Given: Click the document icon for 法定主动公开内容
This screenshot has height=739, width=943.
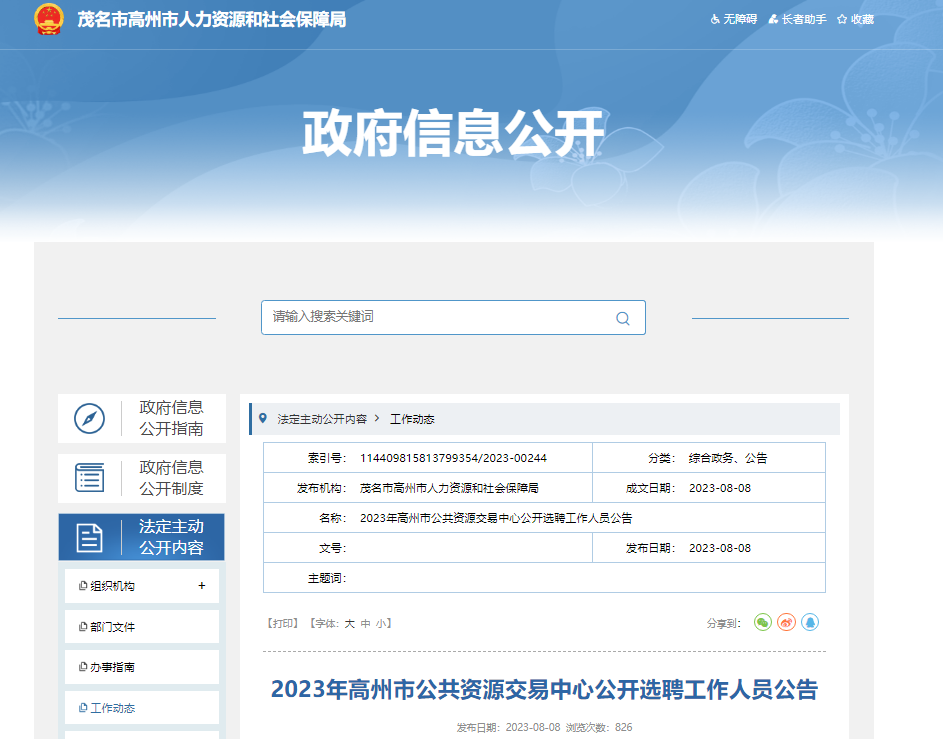Looking at the screenshot, I should [90, 538].
